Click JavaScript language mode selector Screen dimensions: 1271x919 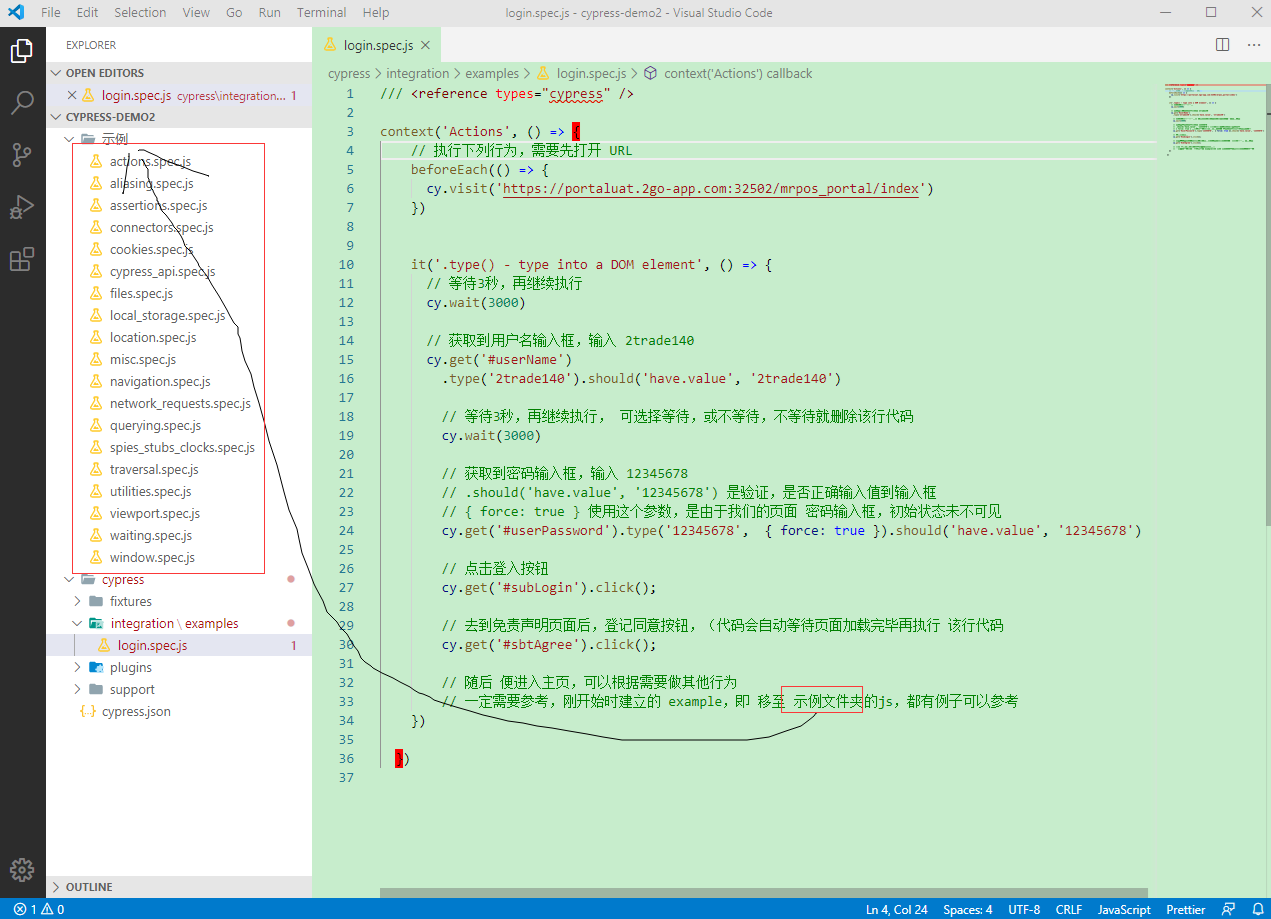[1124, 909]
